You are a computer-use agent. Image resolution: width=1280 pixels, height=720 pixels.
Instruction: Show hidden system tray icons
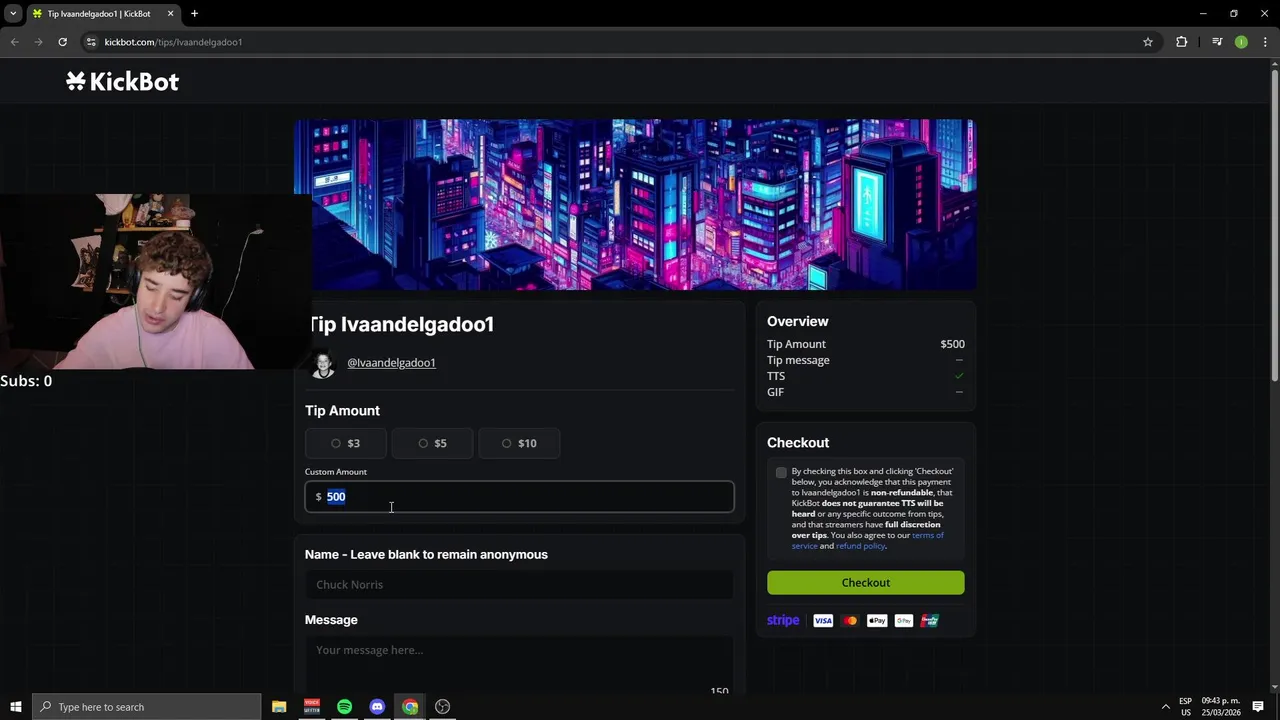pyautogui.click(x=1165, y=707)
